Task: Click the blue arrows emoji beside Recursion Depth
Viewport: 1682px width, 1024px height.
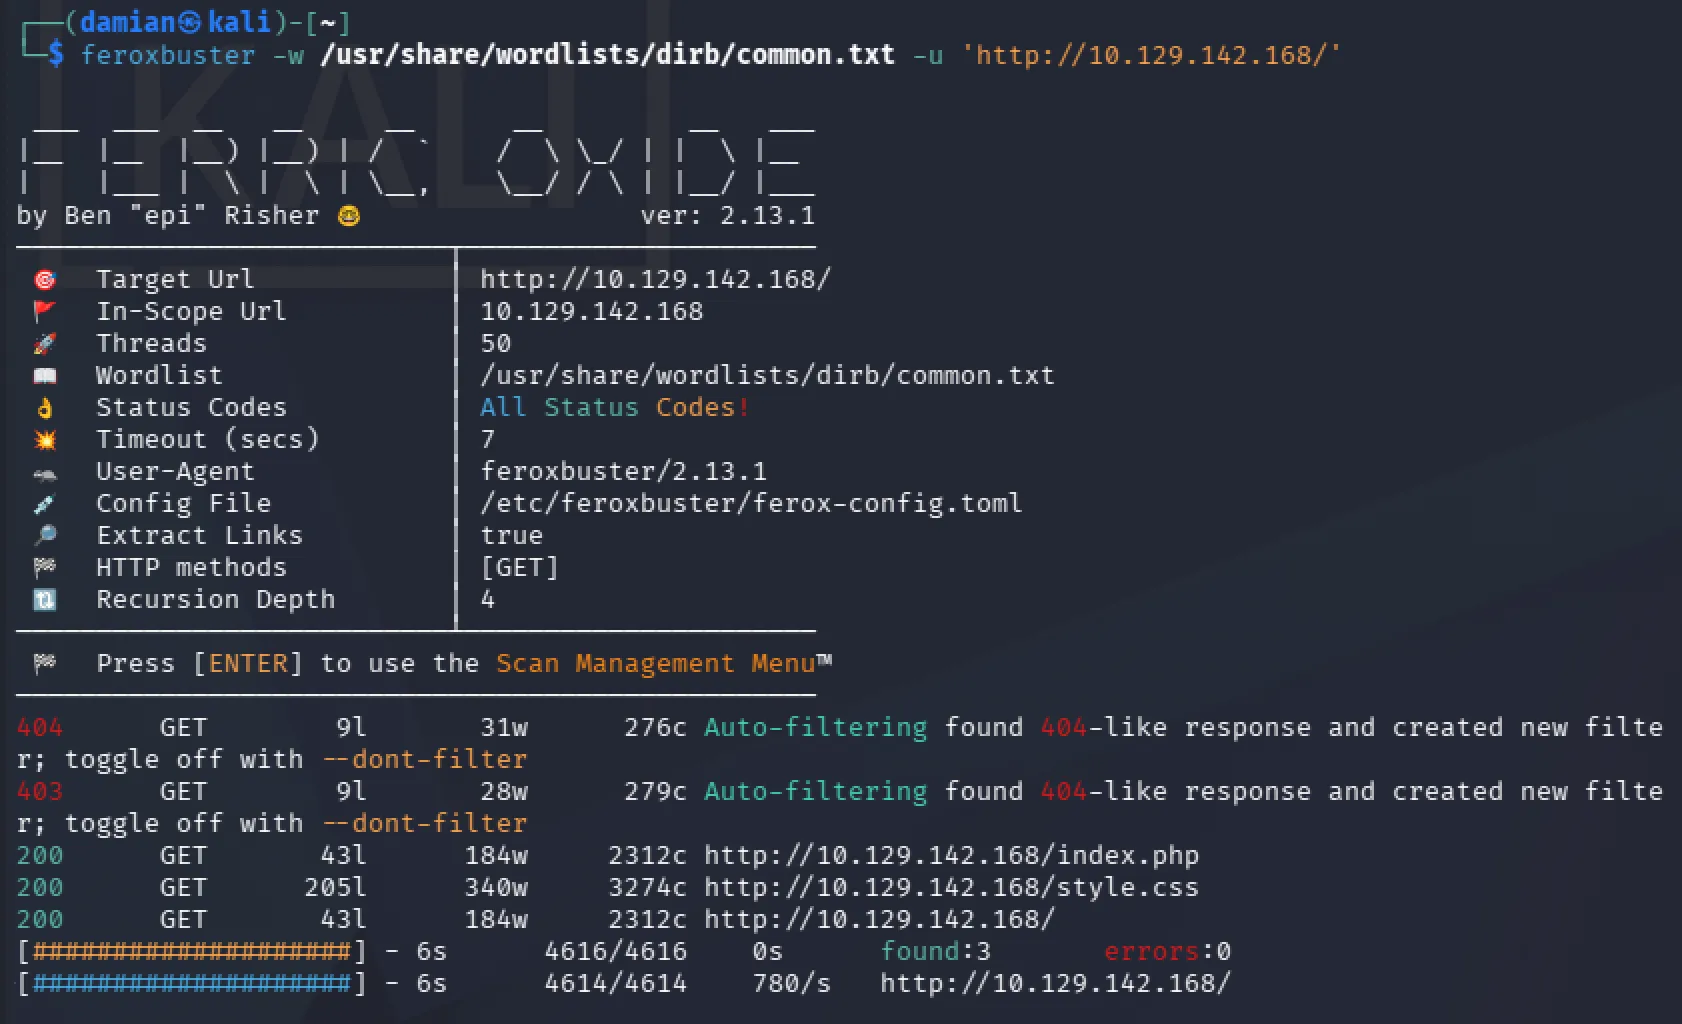Action: [45, 599]
